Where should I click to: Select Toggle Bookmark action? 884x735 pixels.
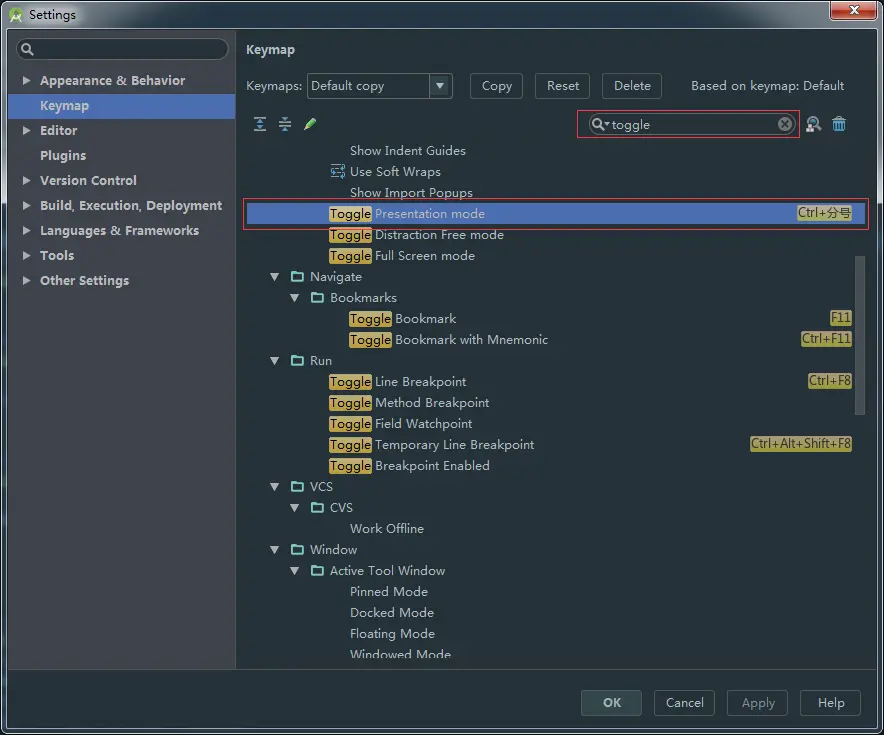coord(403,318)
